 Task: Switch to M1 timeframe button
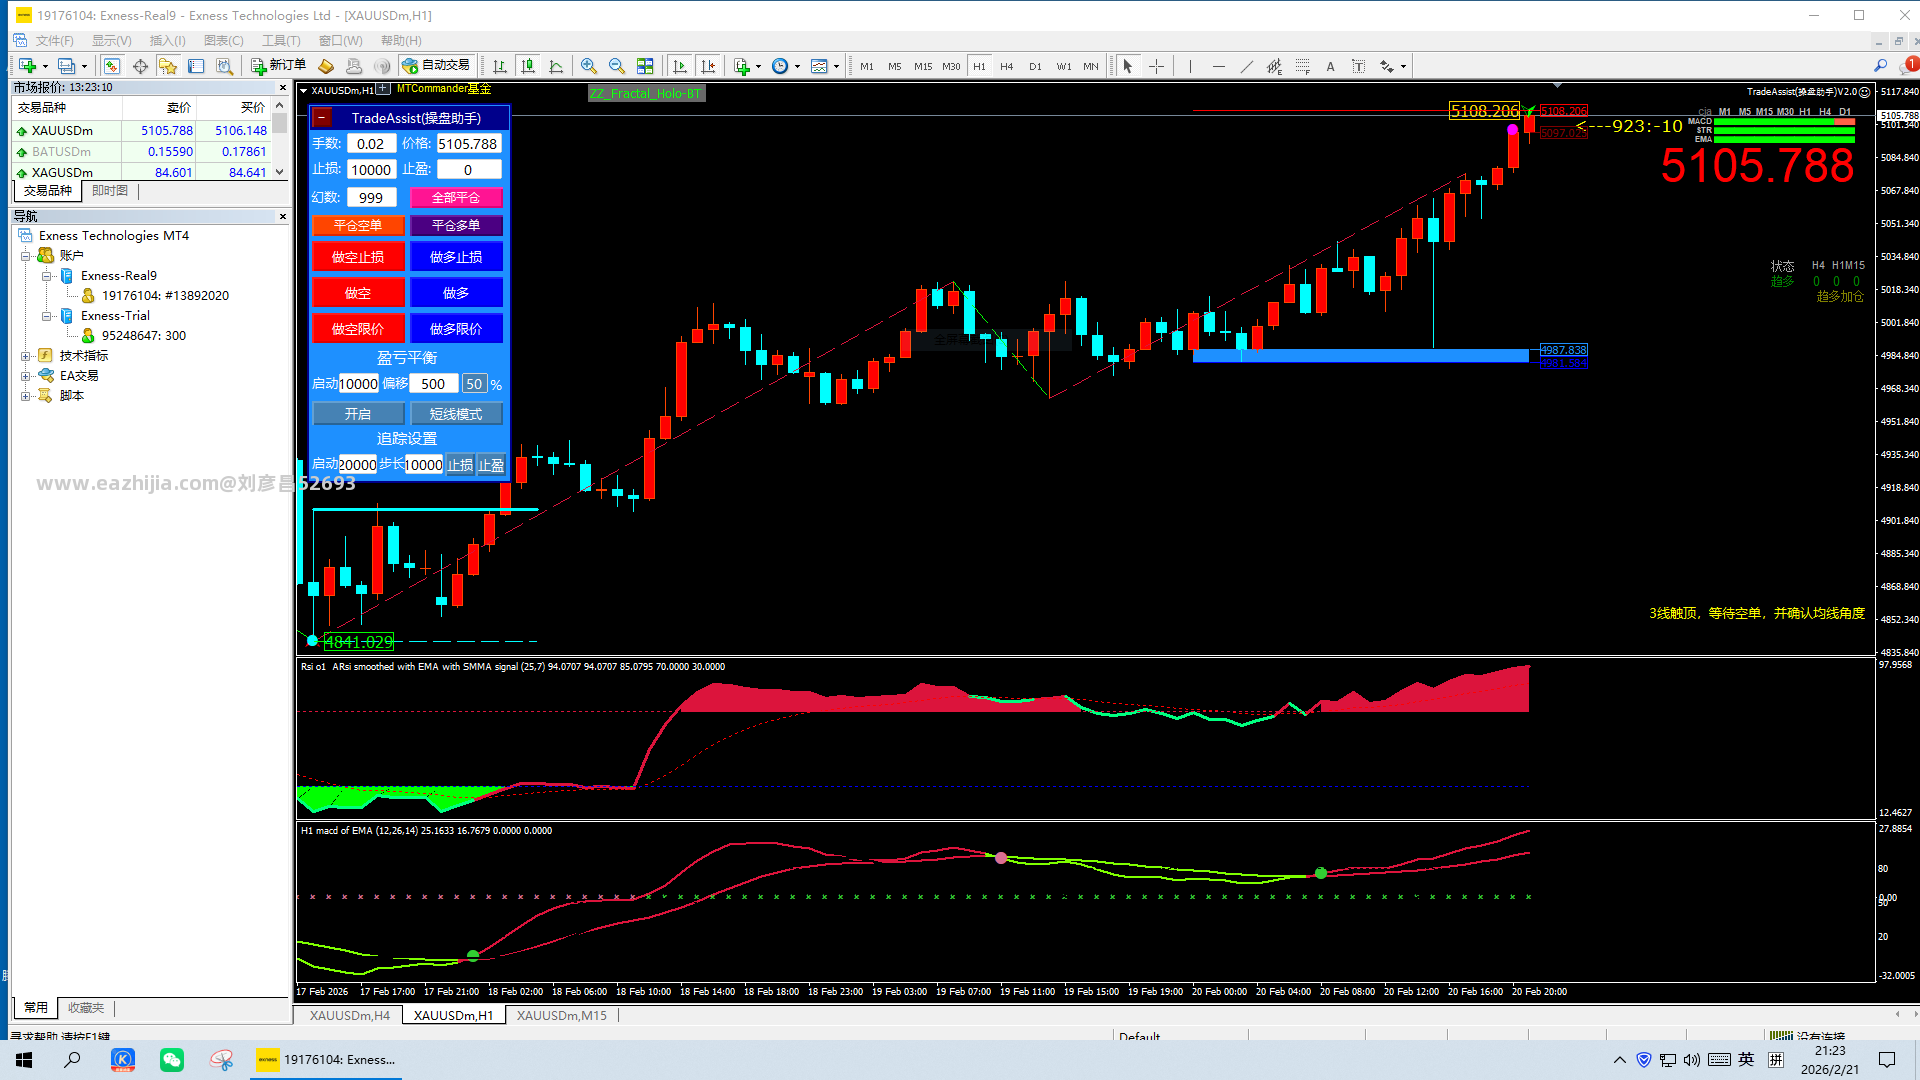[867, 66]
